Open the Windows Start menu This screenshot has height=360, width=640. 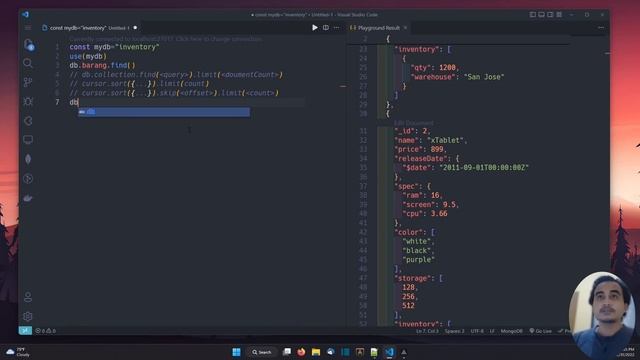pyautogui.click(x=236, y=352)
